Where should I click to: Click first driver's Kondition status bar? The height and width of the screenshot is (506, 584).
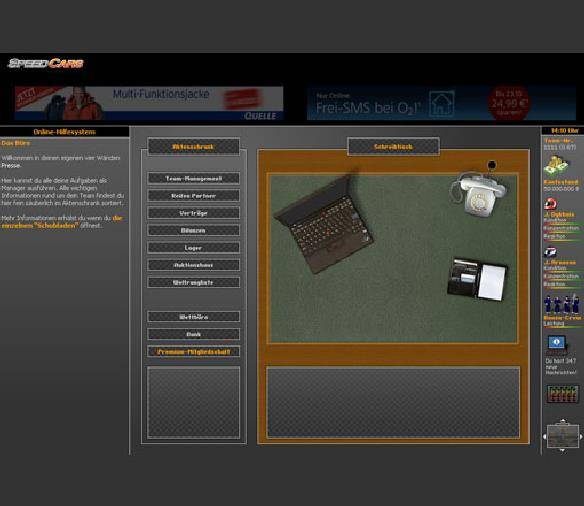point(563,223)
